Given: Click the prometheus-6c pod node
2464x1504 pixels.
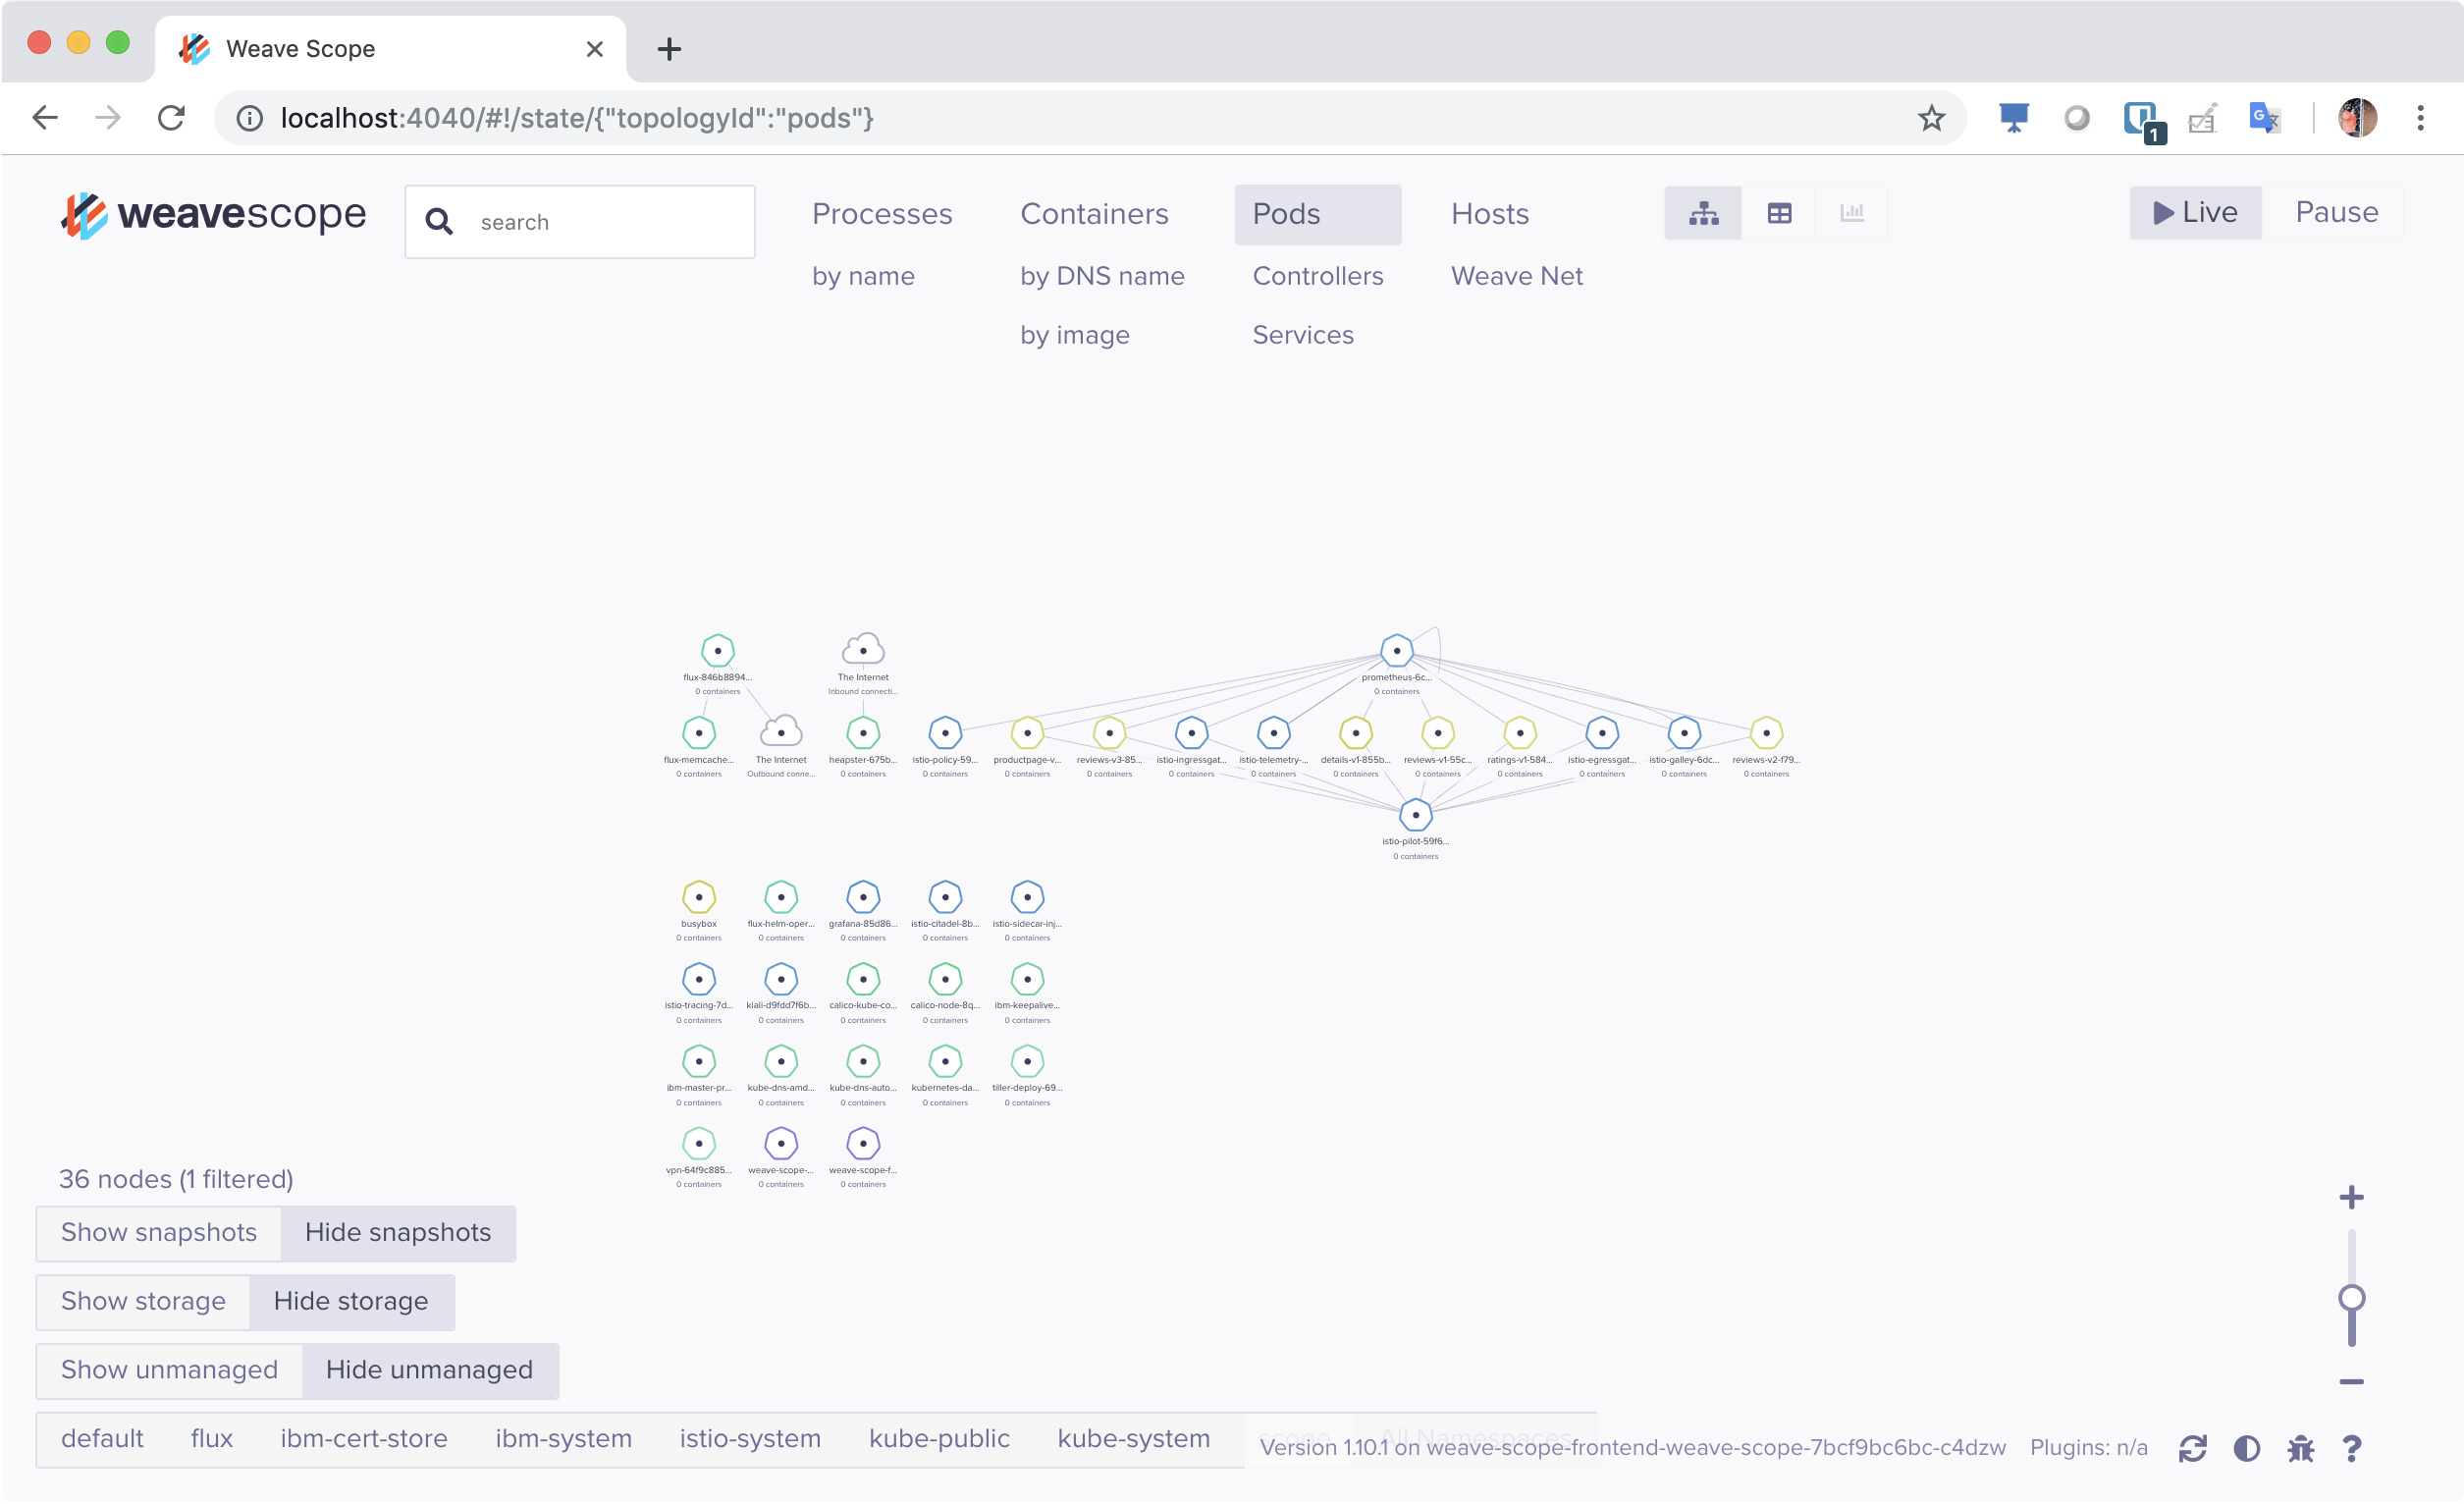Looking at the screenshot, I should (x=1396, y=651).
